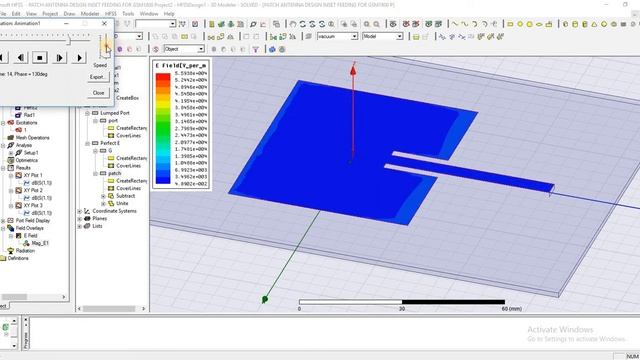640x360 pixels.
Task: Collapse the Perfect E tree node
Action: point(87,143)
